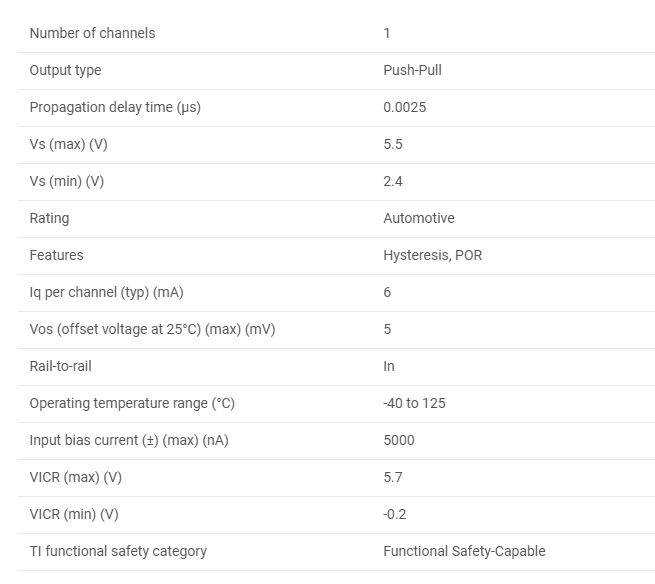Select the "-40 to 125" temperature range value

click(414, 403)
